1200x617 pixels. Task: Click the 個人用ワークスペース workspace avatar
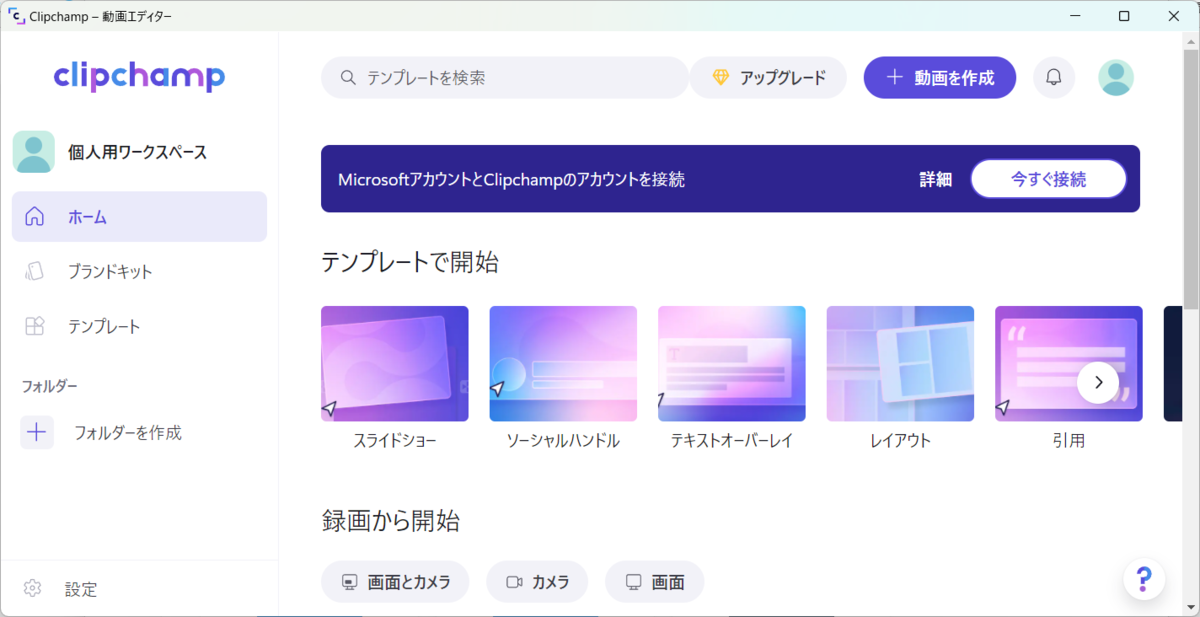click(x=34, y=152)
